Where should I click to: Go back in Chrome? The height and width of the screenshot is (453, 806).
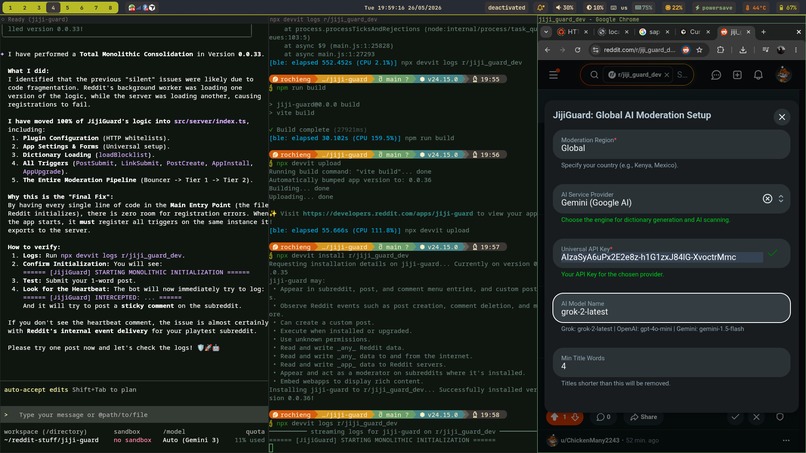point(547,50)
